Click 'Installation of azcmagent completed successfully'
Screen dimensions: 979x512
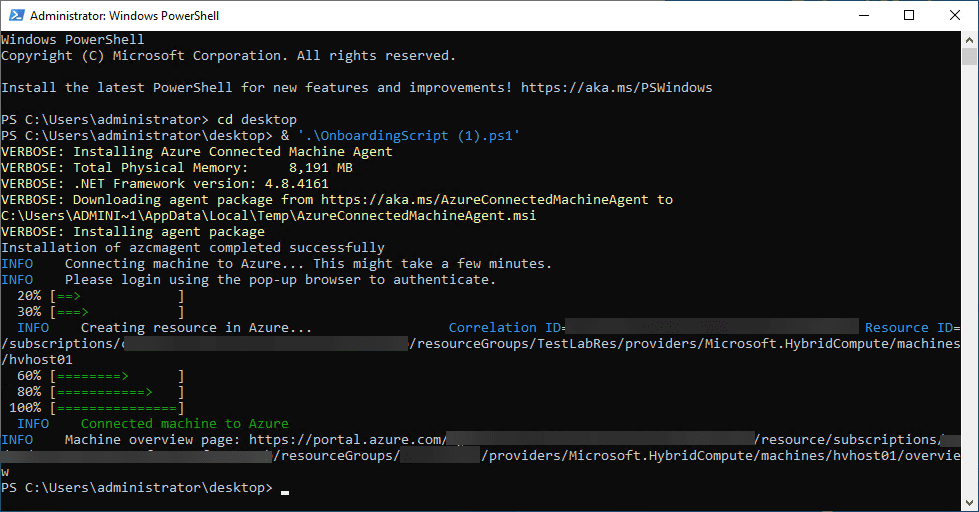click(x=193, y=247)
